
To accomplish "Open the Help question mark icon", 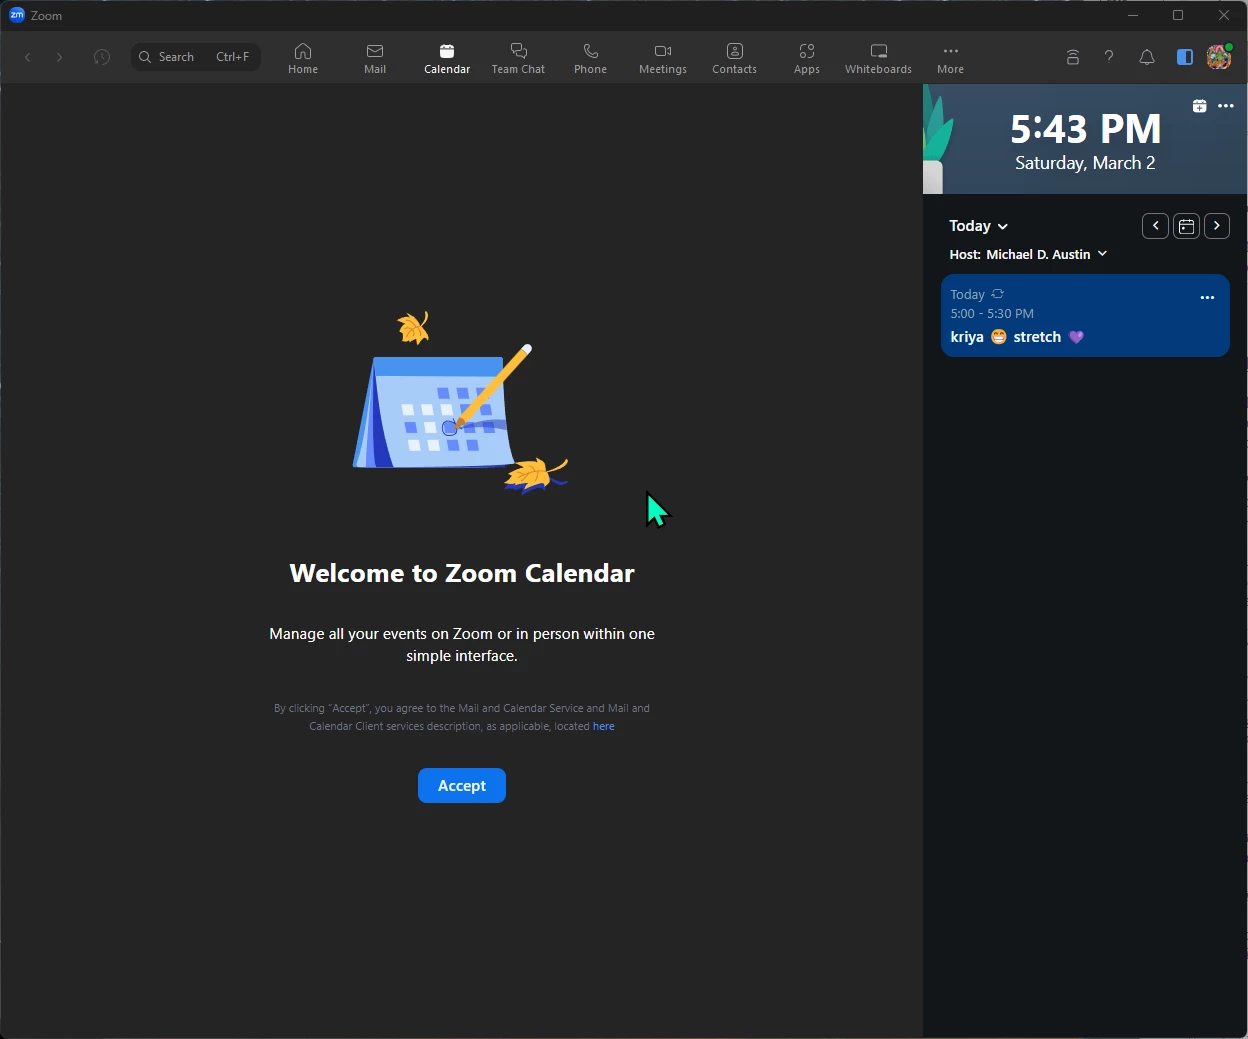I will (x=1109, y=57).
